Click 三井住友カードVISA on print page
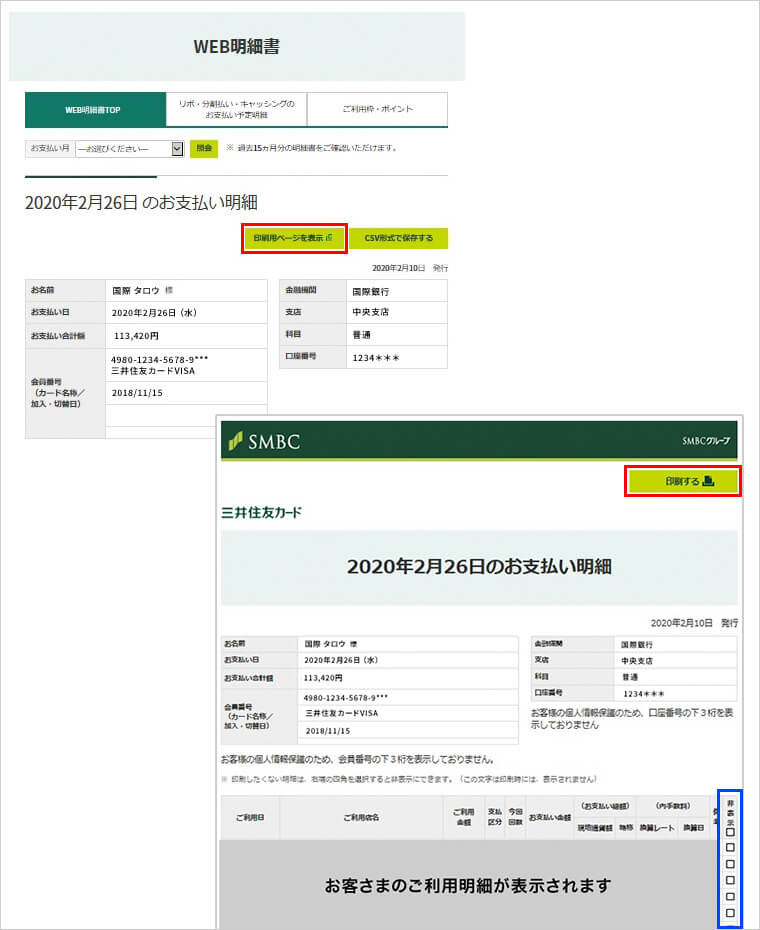Image resolution: width=760 pixels, height=930 pixels. (342, 713)
